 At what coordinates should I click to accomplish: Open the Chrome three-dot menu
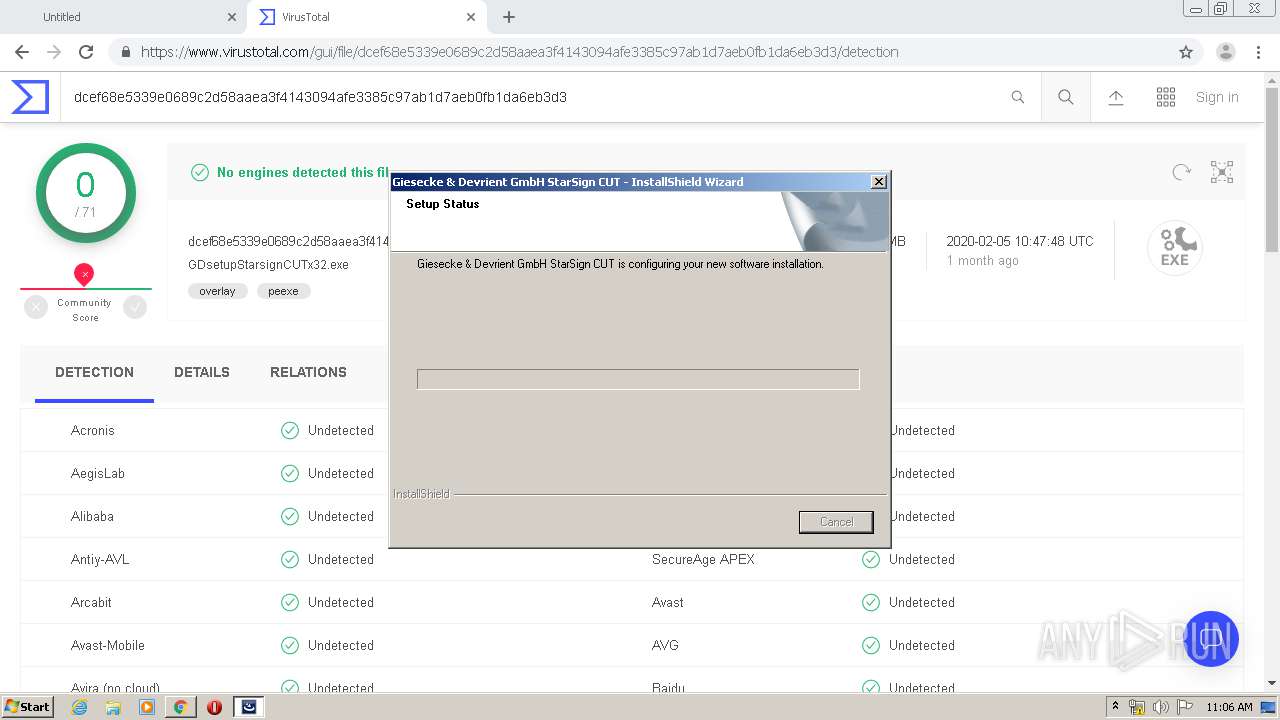point(1258,52)
